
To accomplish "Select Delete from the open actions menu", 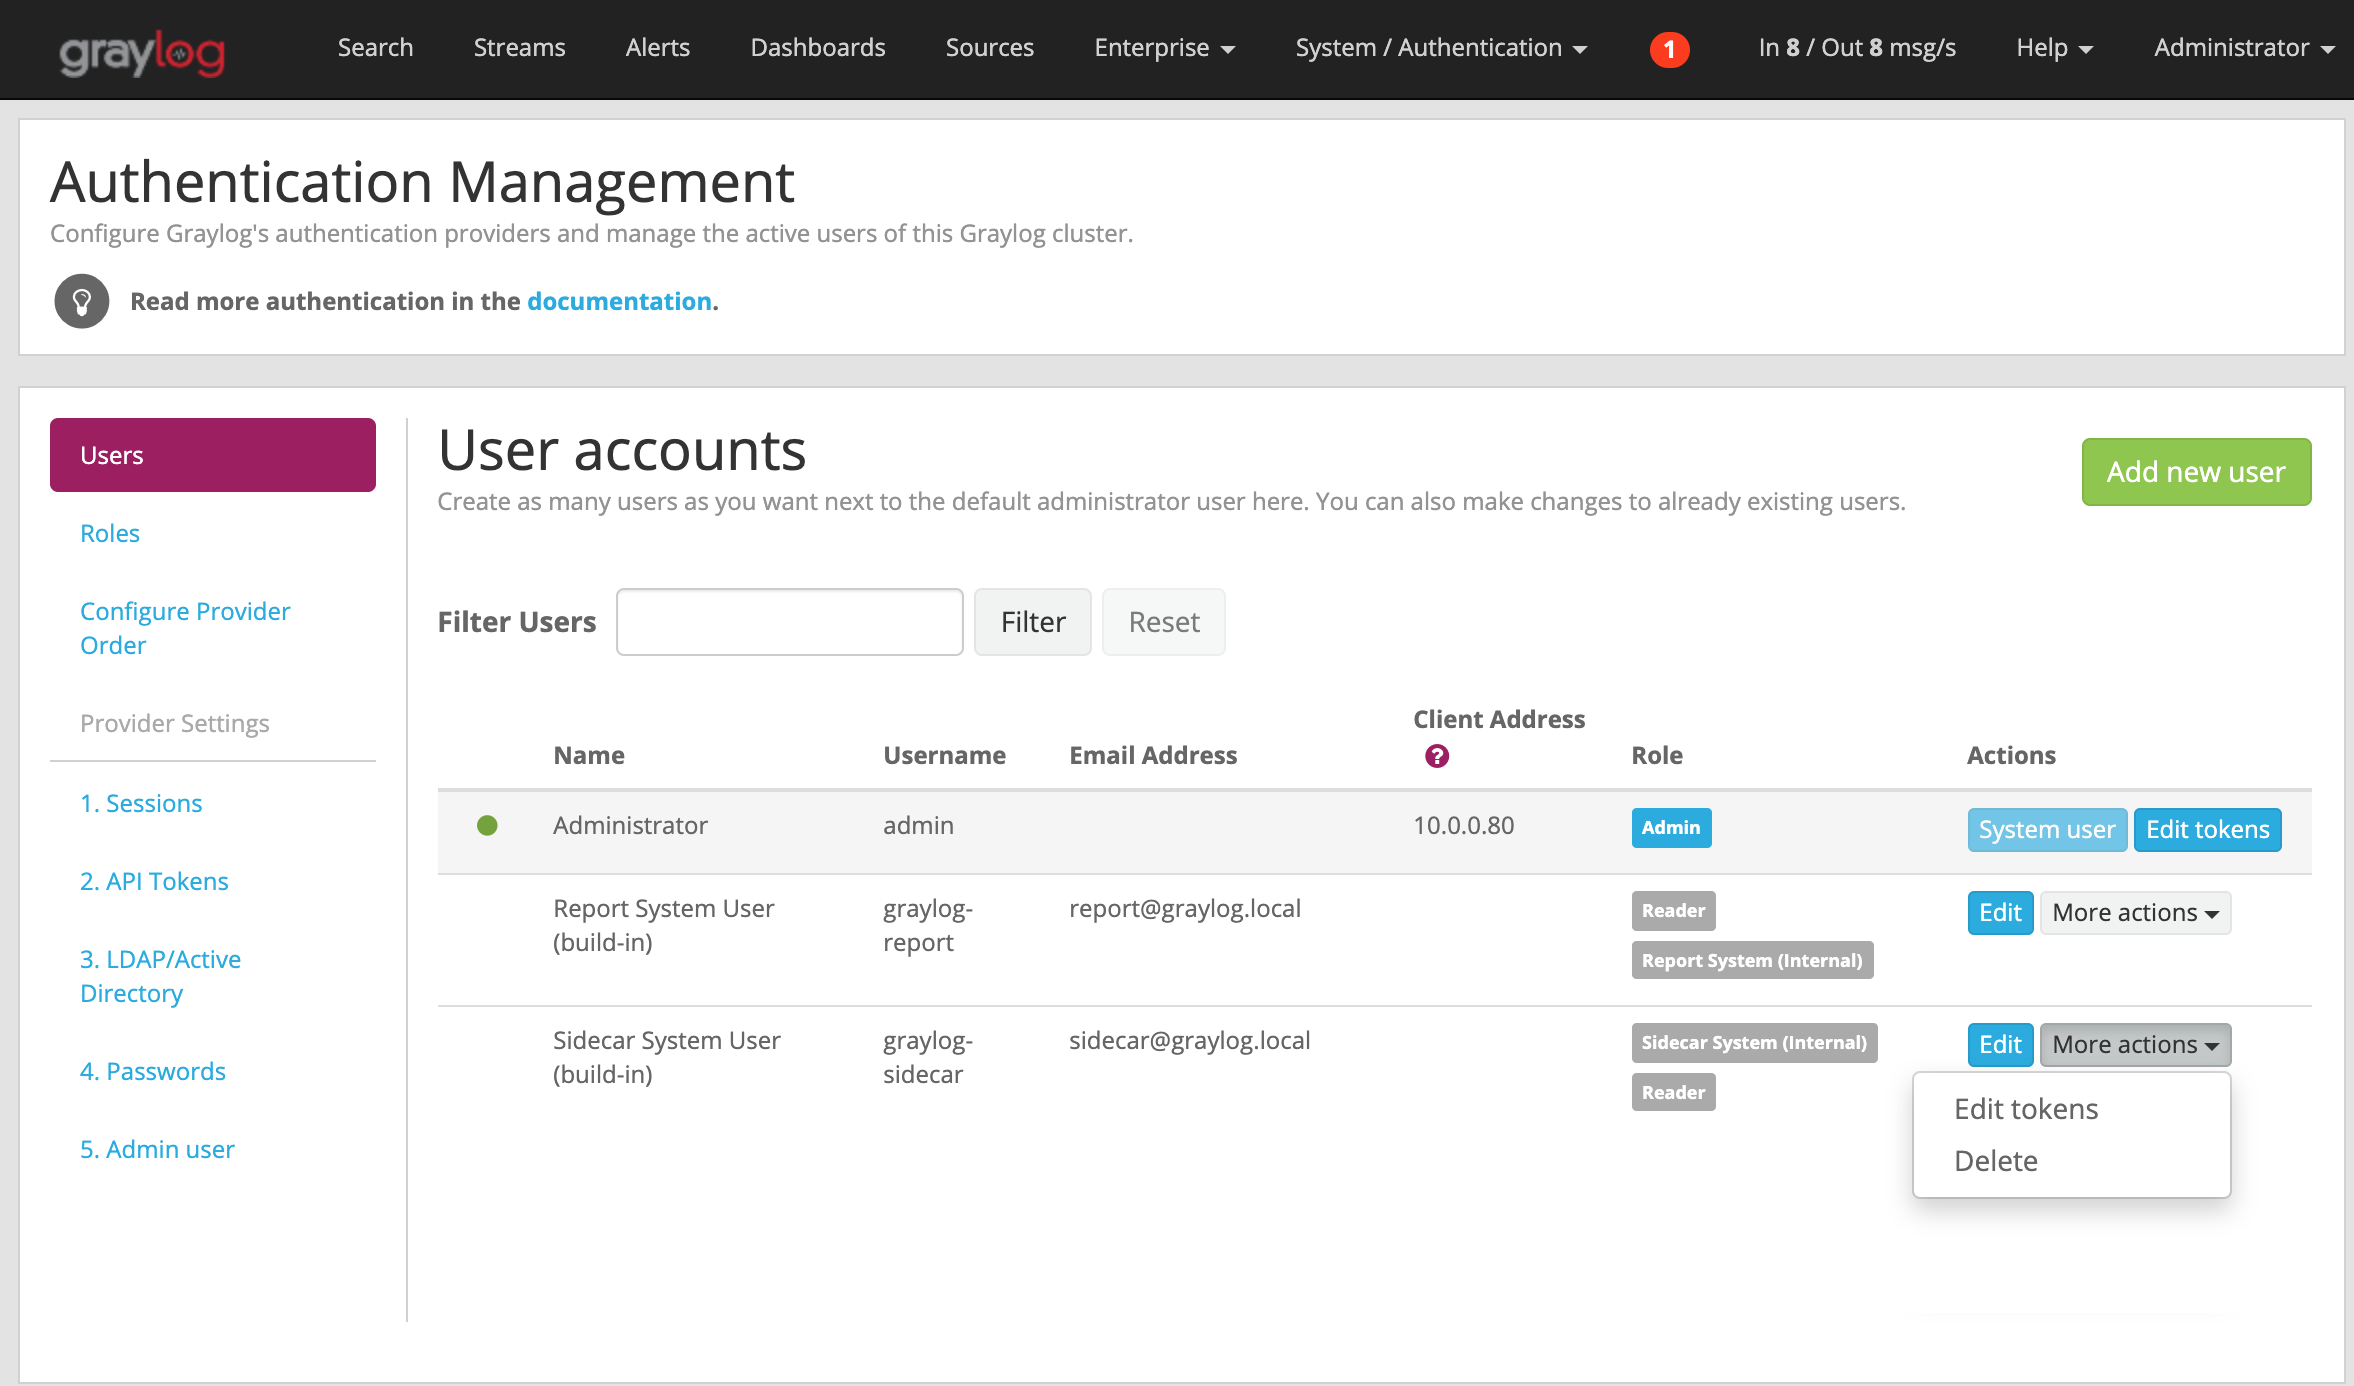I will [1995, 1161].
